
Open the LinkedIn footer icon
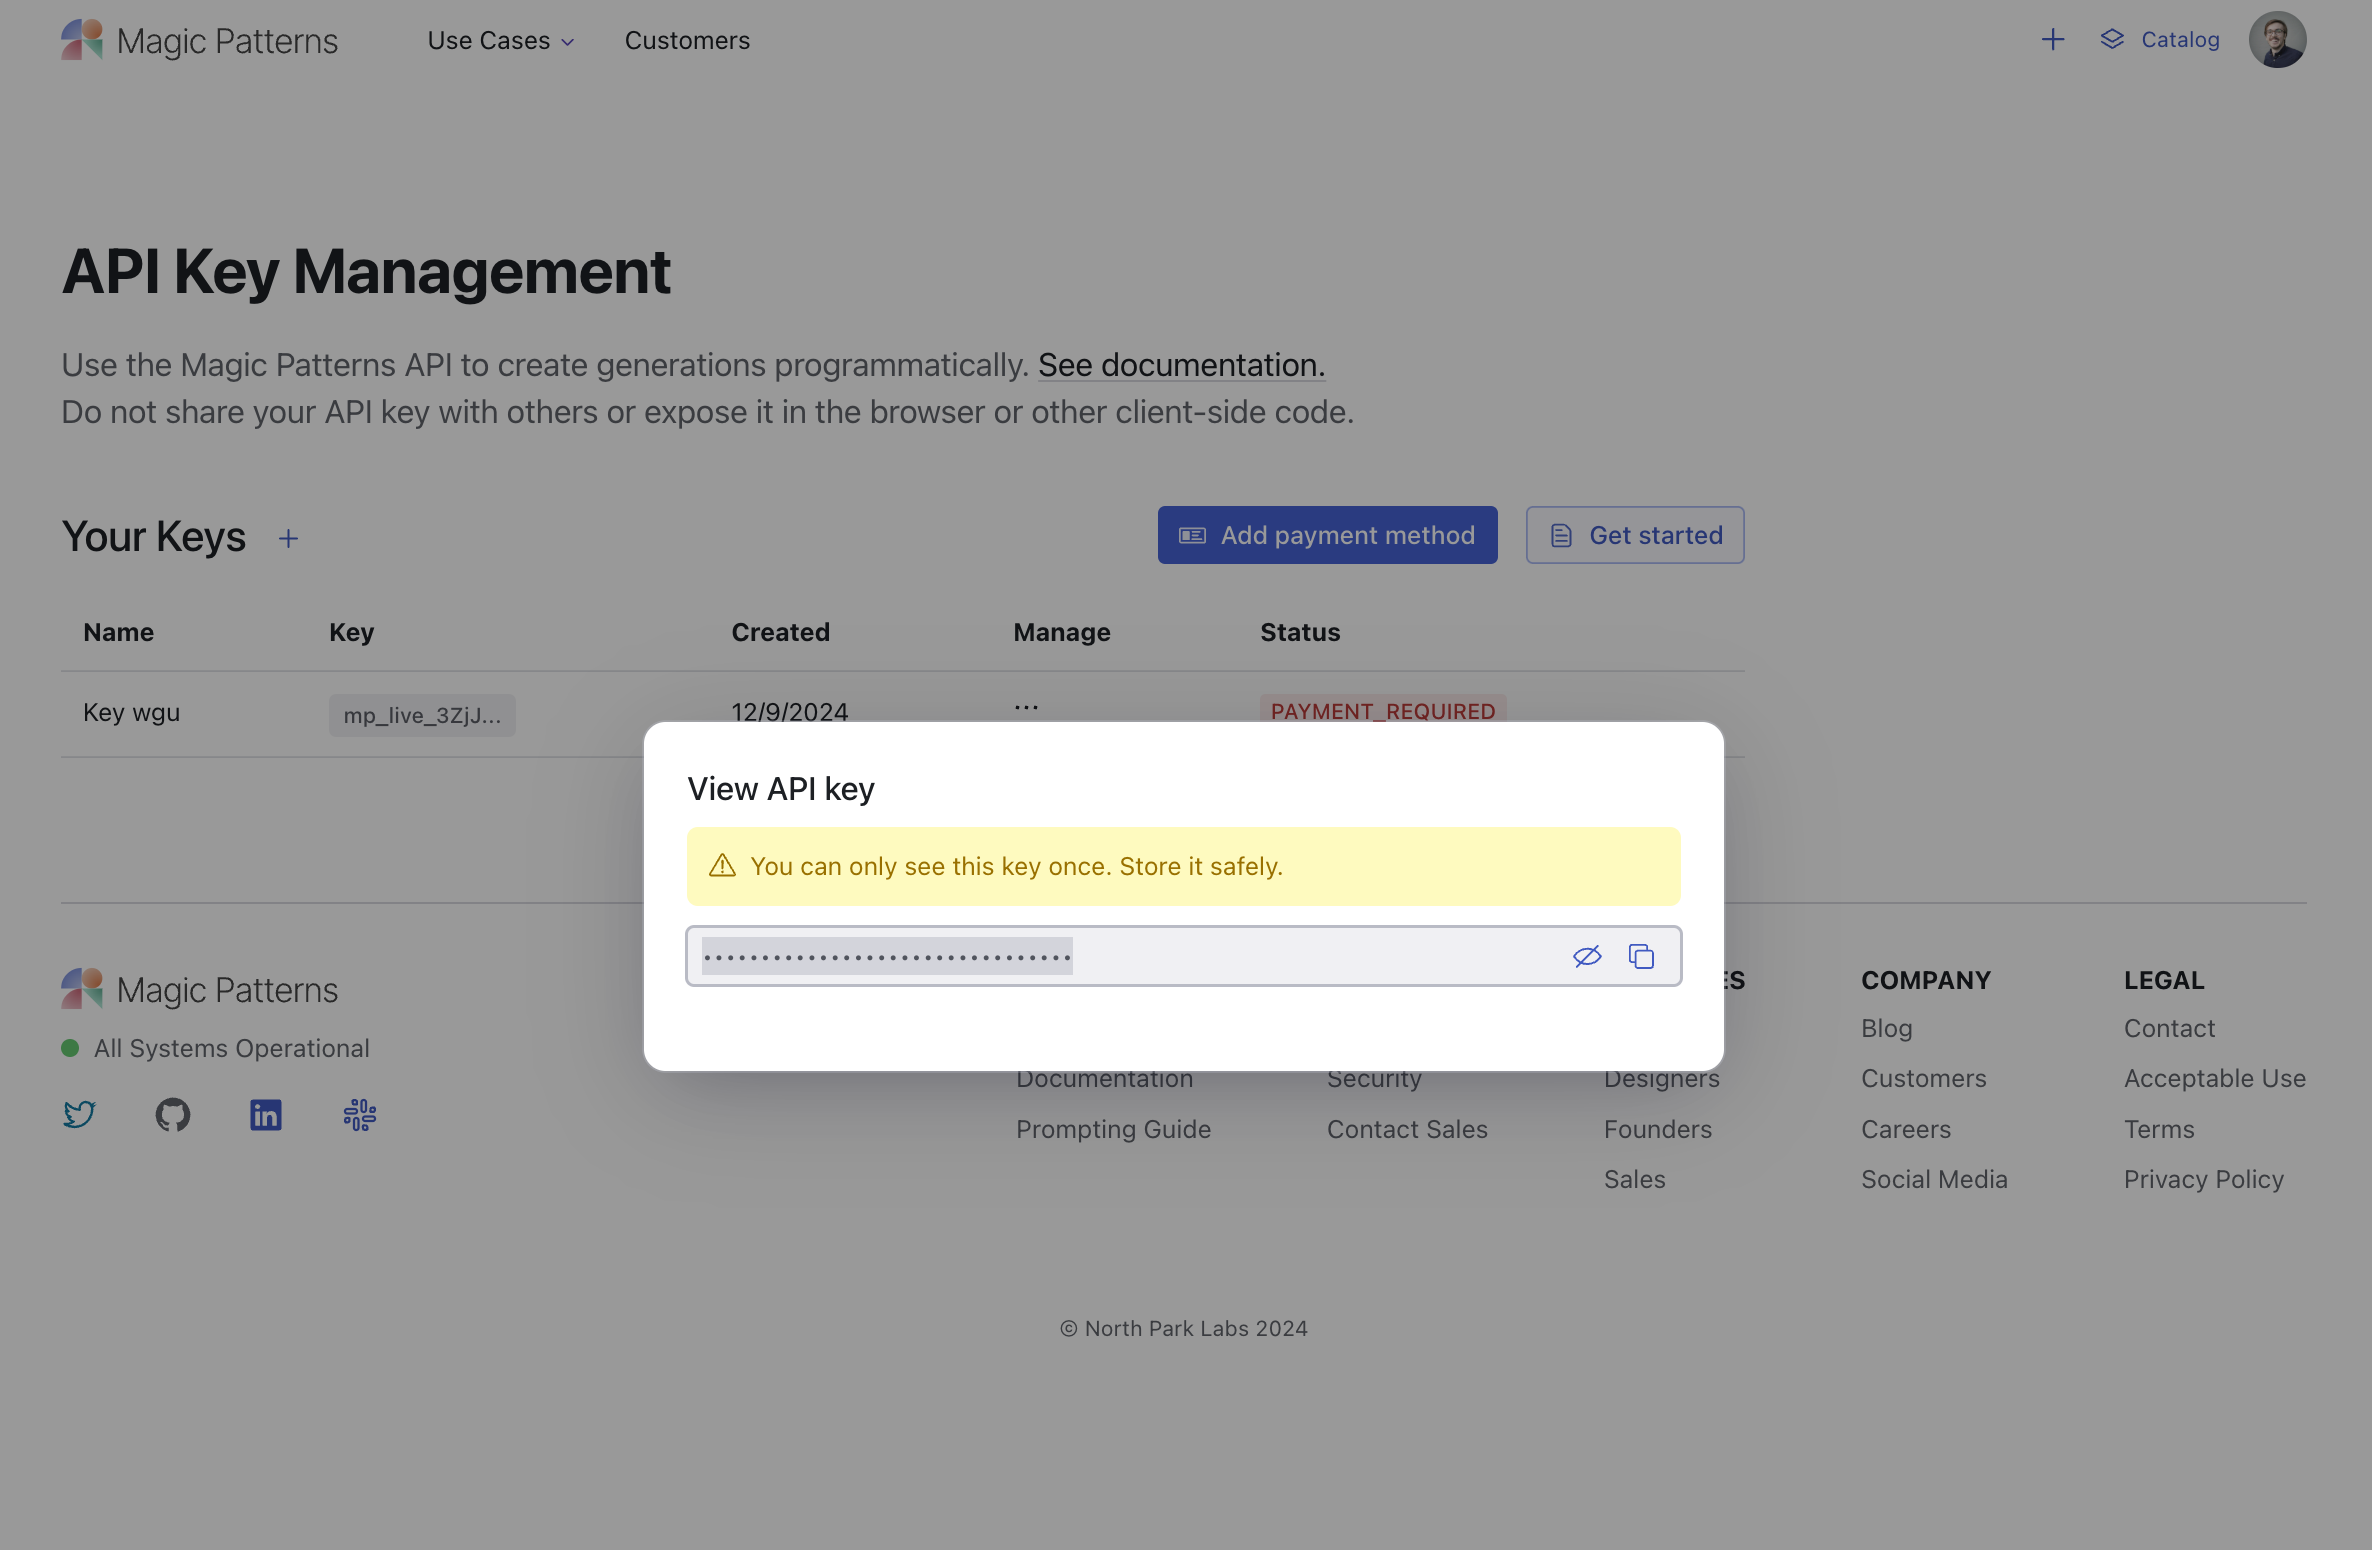[x=266, y=1114]
